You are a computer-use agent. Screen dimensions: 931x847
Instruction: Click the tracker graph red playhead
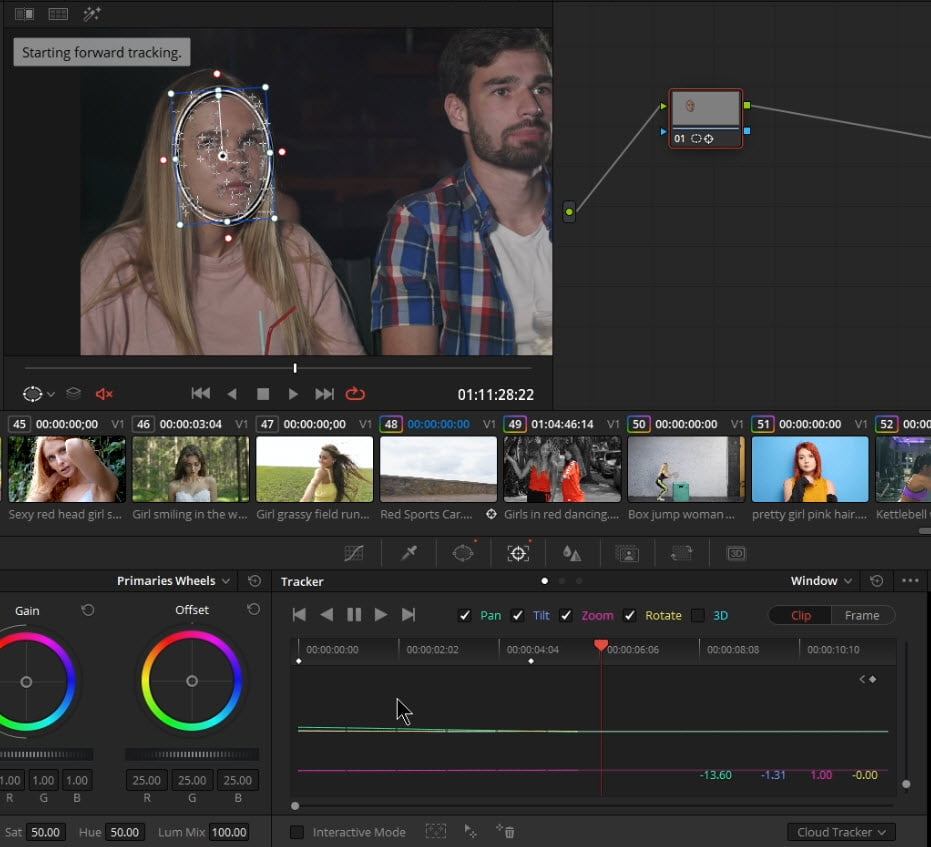point(601,645)
